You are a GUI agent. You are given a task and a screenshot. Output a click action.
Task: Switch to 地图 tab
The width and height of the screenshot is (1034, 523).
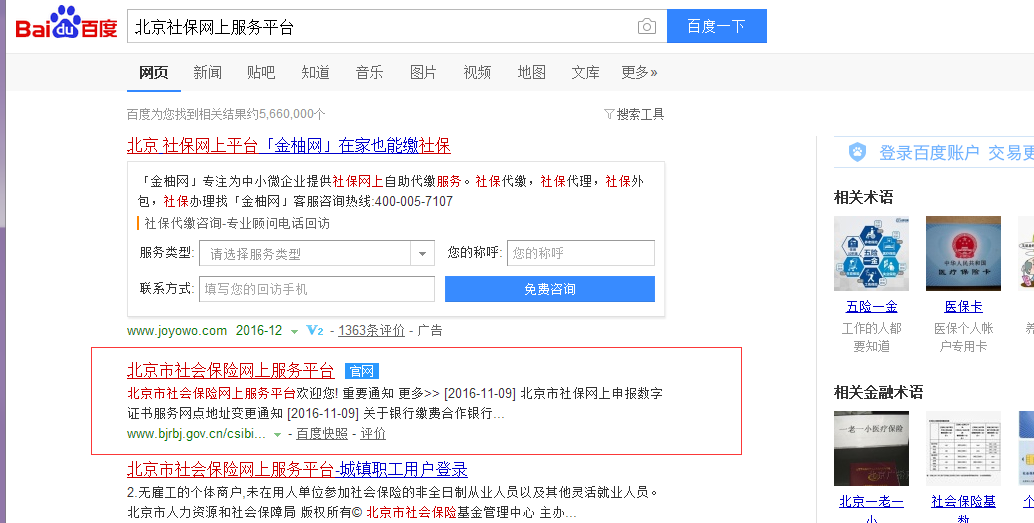pos(532,73)
